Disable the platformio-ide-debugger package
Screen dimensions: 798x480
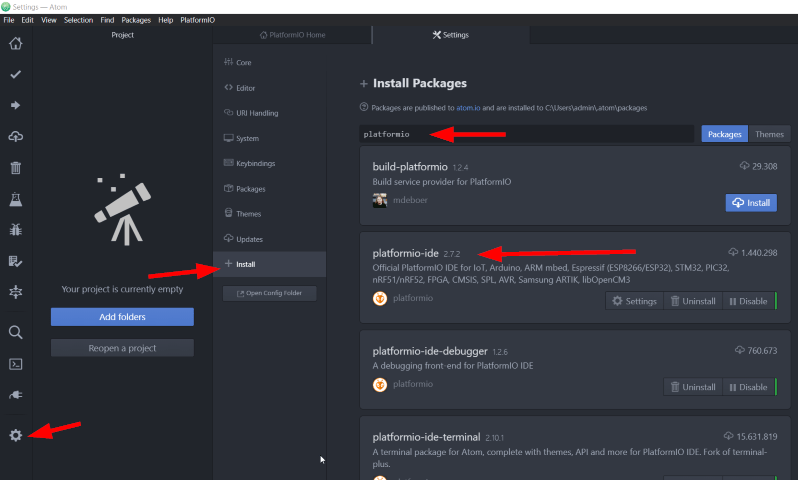tap(749, 387)
